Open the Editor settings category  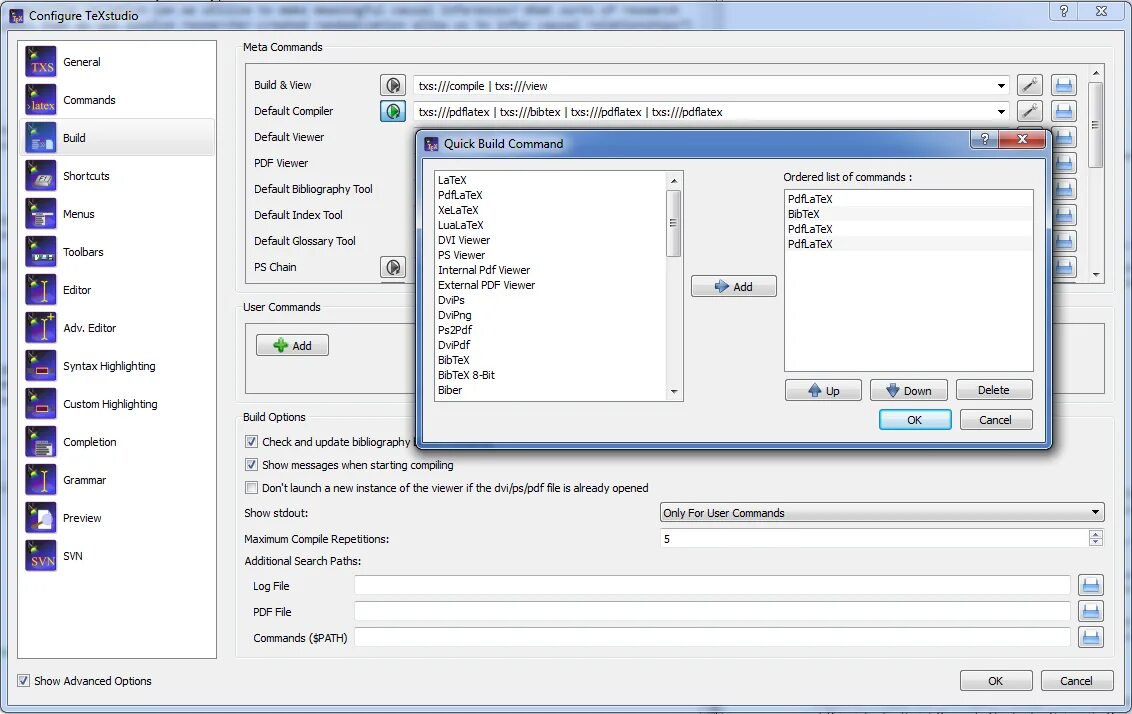tap(118, 290)
